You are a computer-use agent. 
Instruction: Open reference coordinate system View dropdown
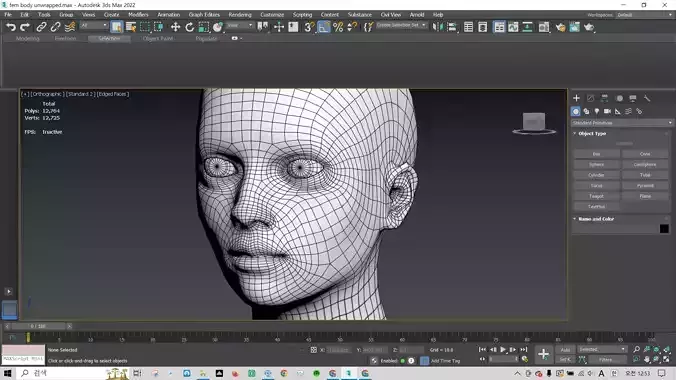(239, 25)
